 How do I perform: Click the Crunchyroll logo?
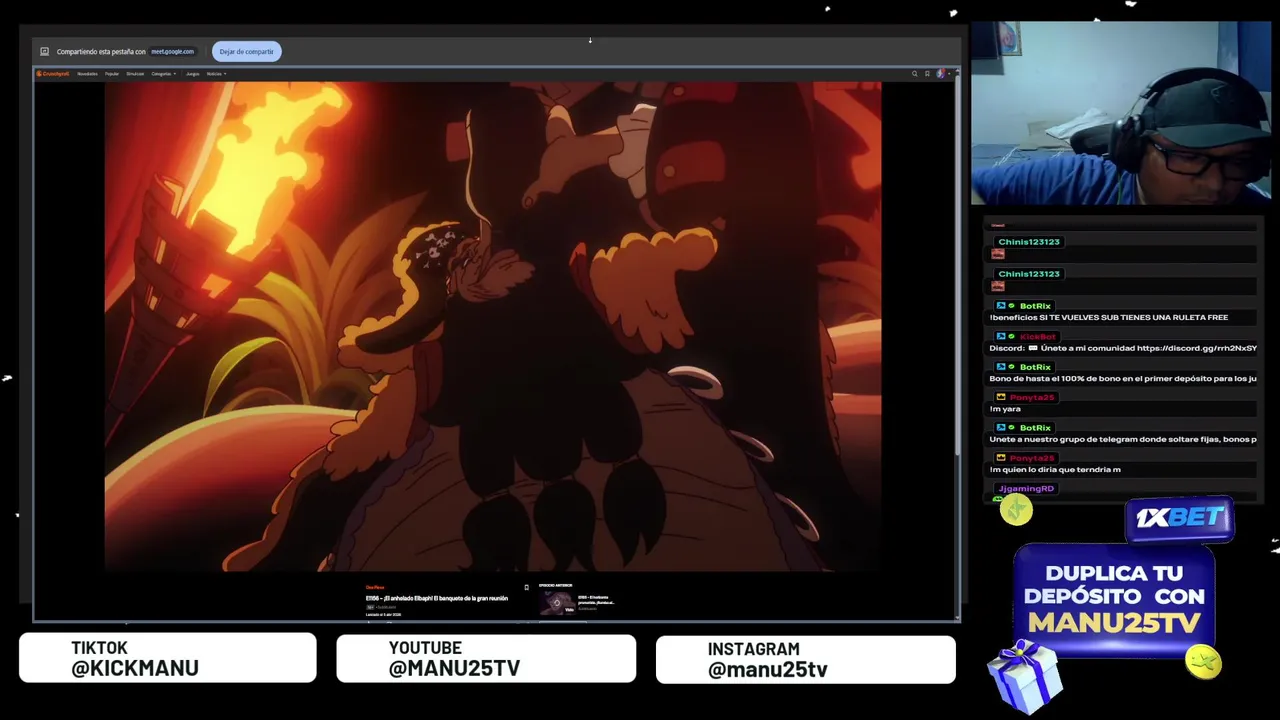click(53, 73)
